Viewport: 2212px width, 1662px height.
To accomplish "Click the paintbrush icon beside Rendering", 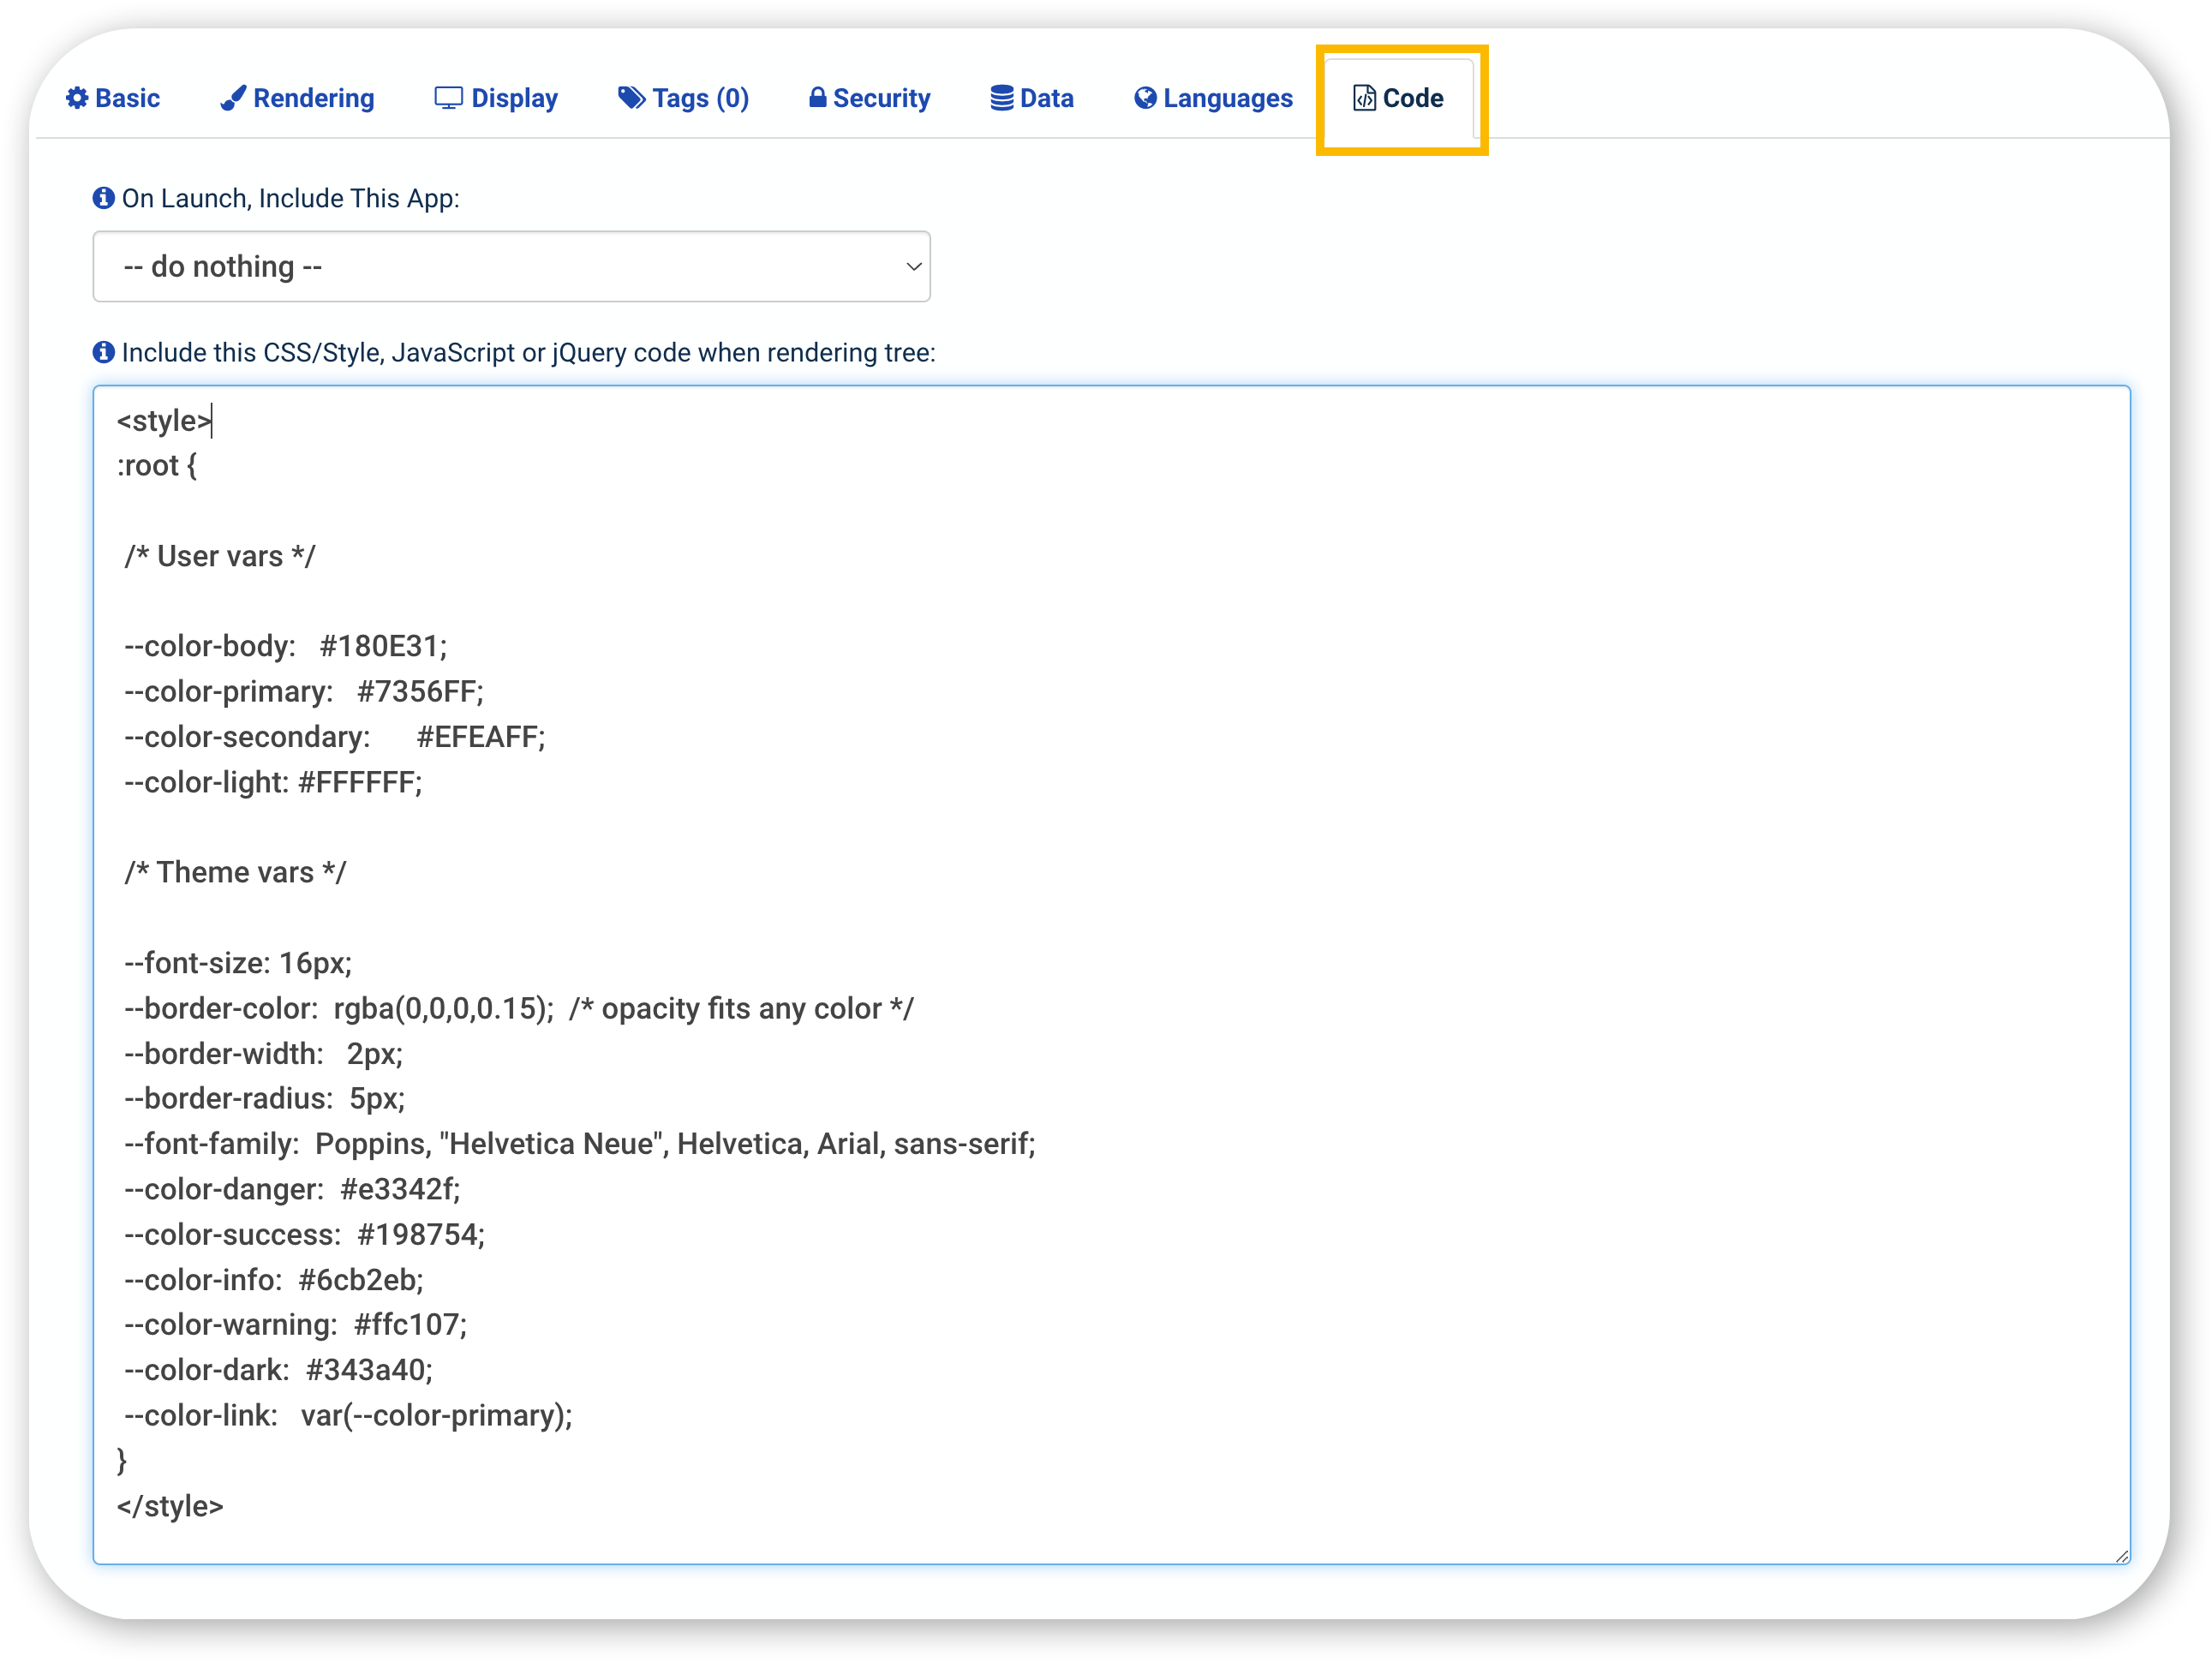I will click(233, 98).
